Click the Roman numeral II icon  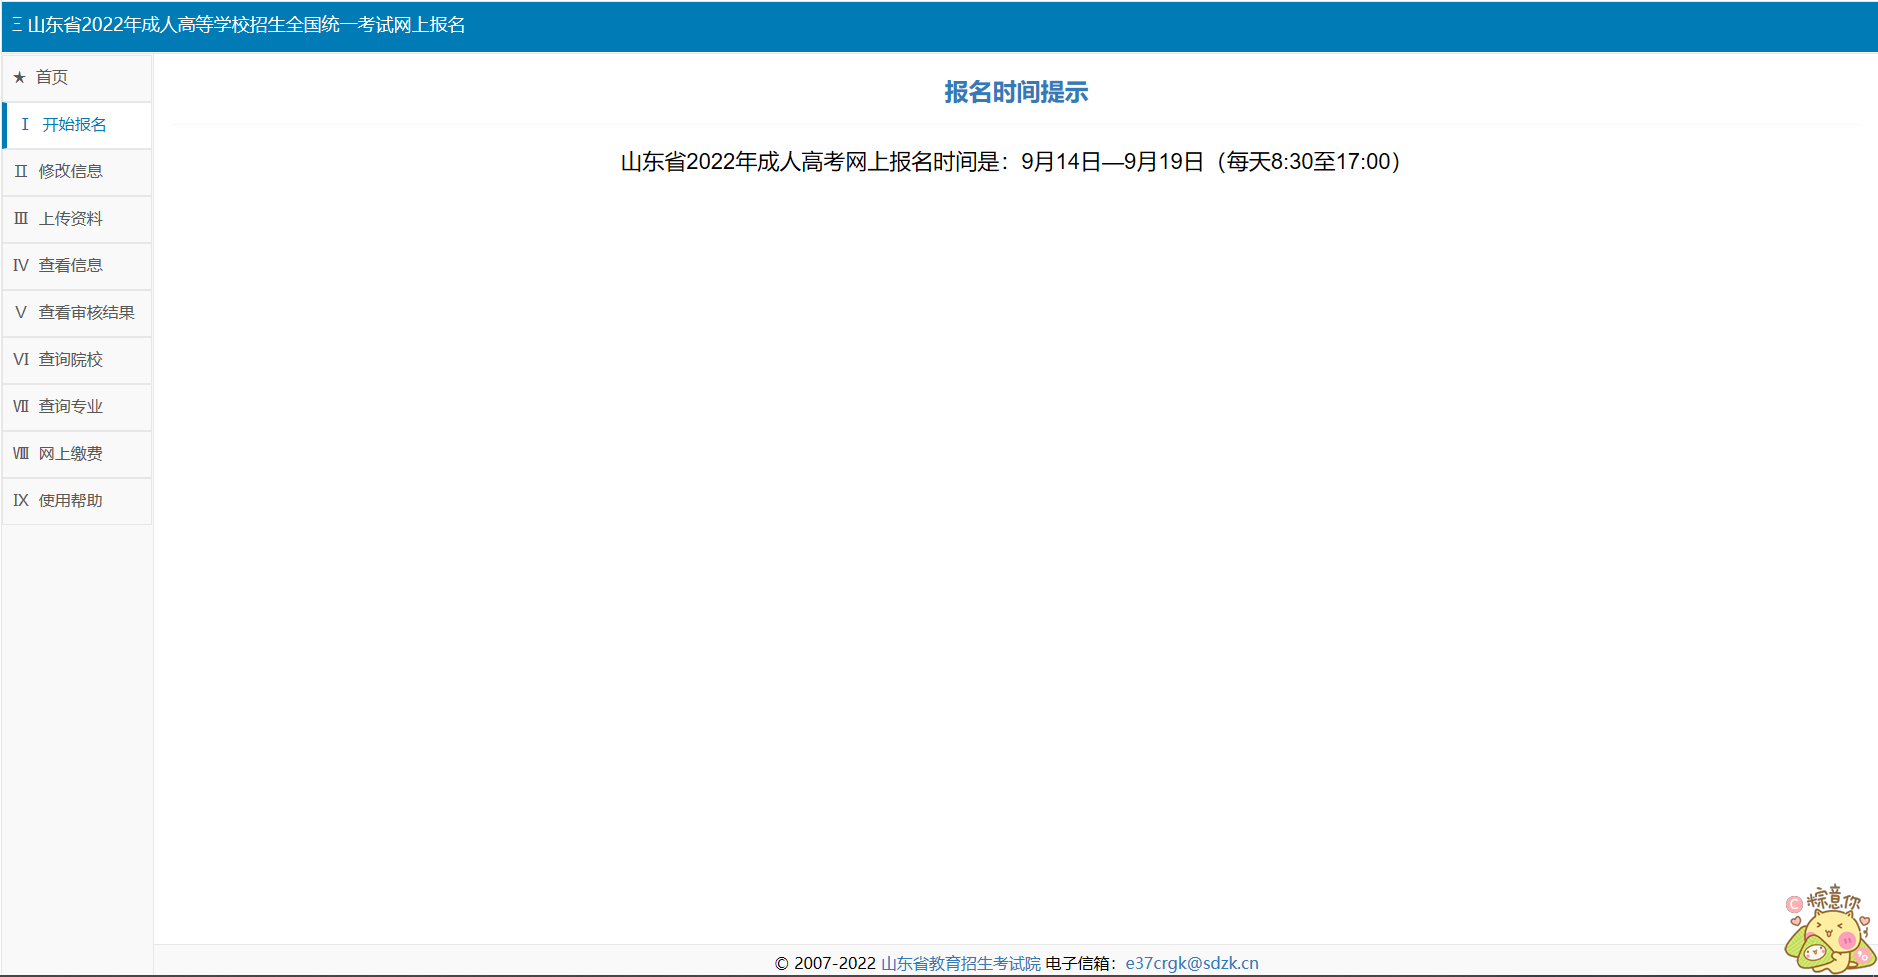(x=21, y=172)
